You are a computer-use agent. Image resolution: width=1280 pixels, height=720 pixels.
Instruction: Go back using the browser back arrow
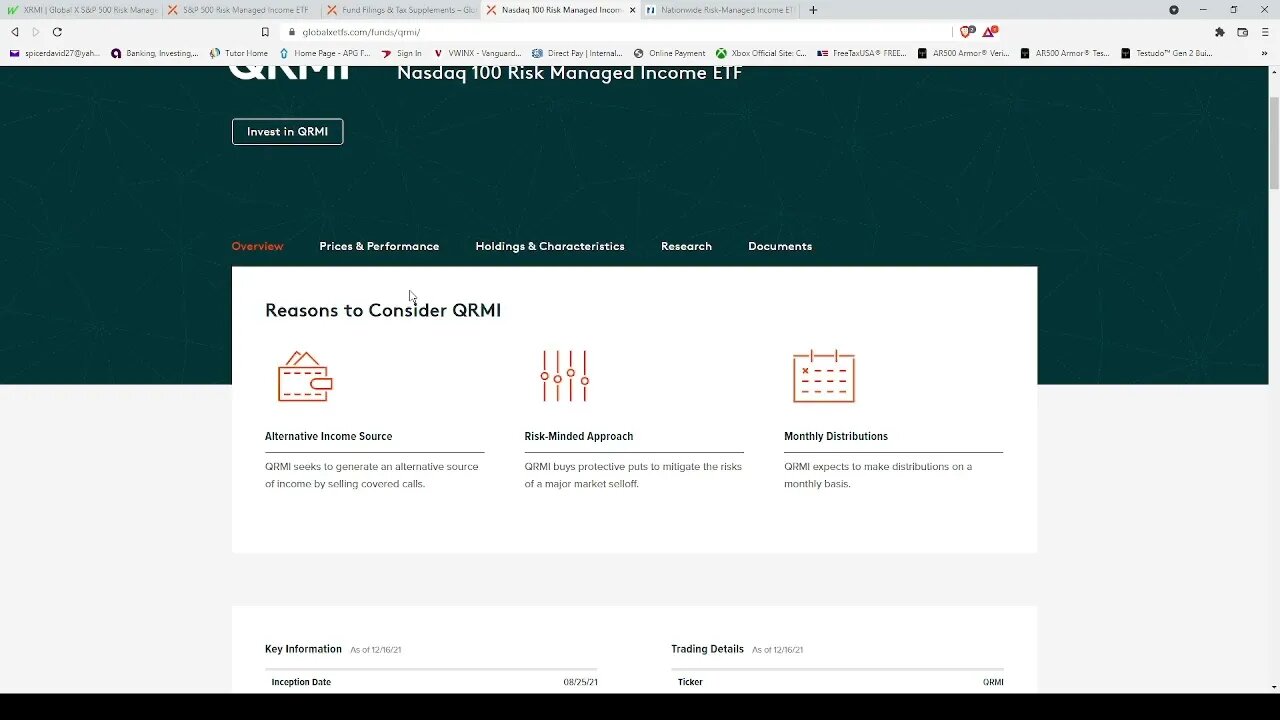[15, 32]
